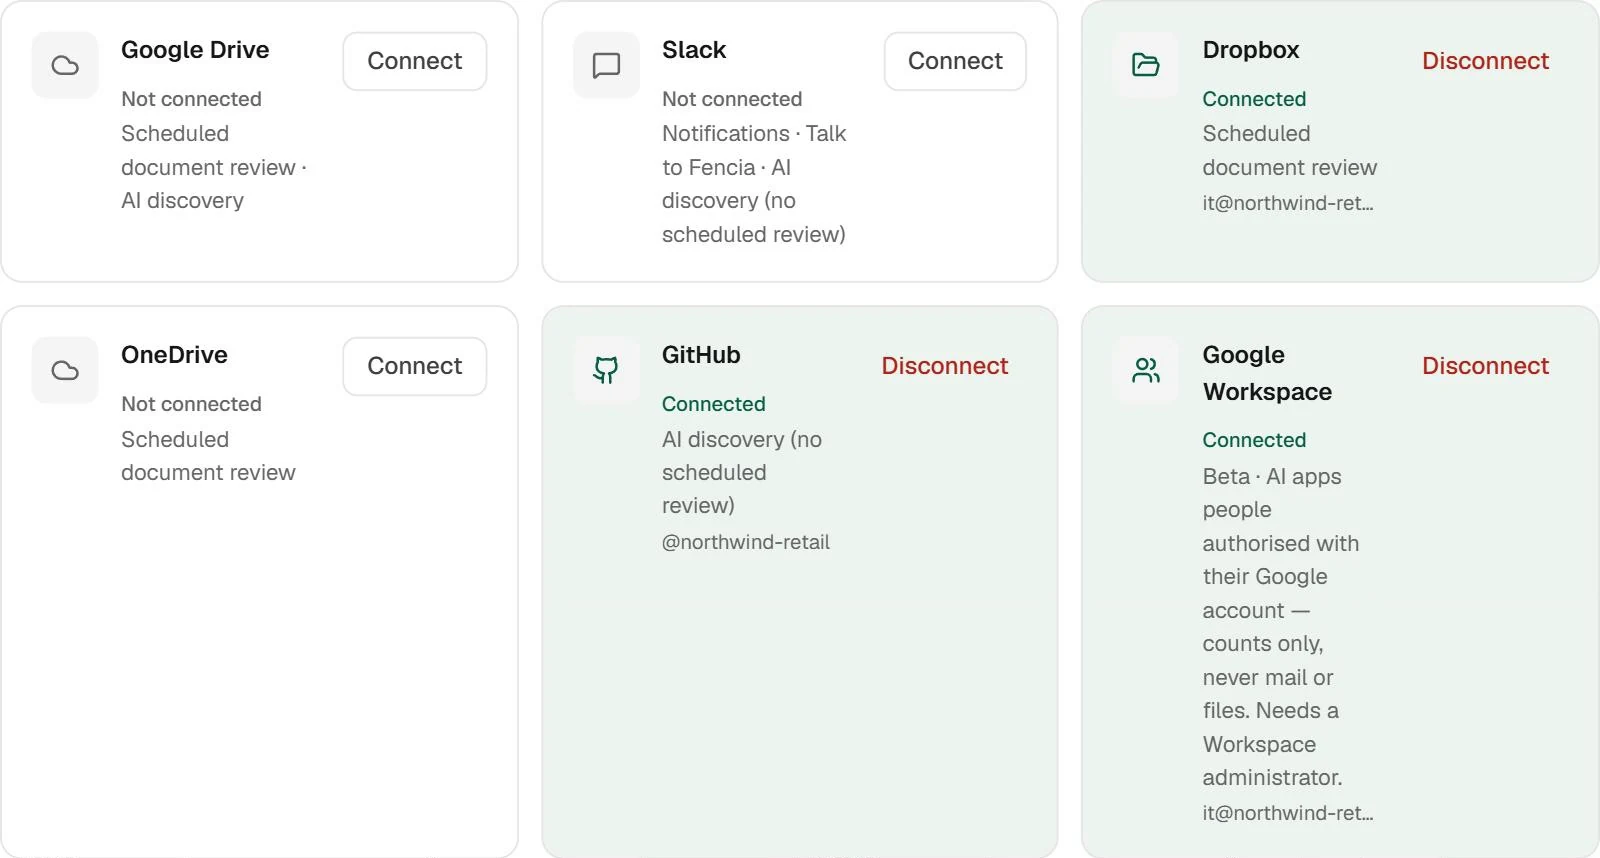
Task: Disconnect Google Workspace integration
Action: click(x=1485, y=366)
